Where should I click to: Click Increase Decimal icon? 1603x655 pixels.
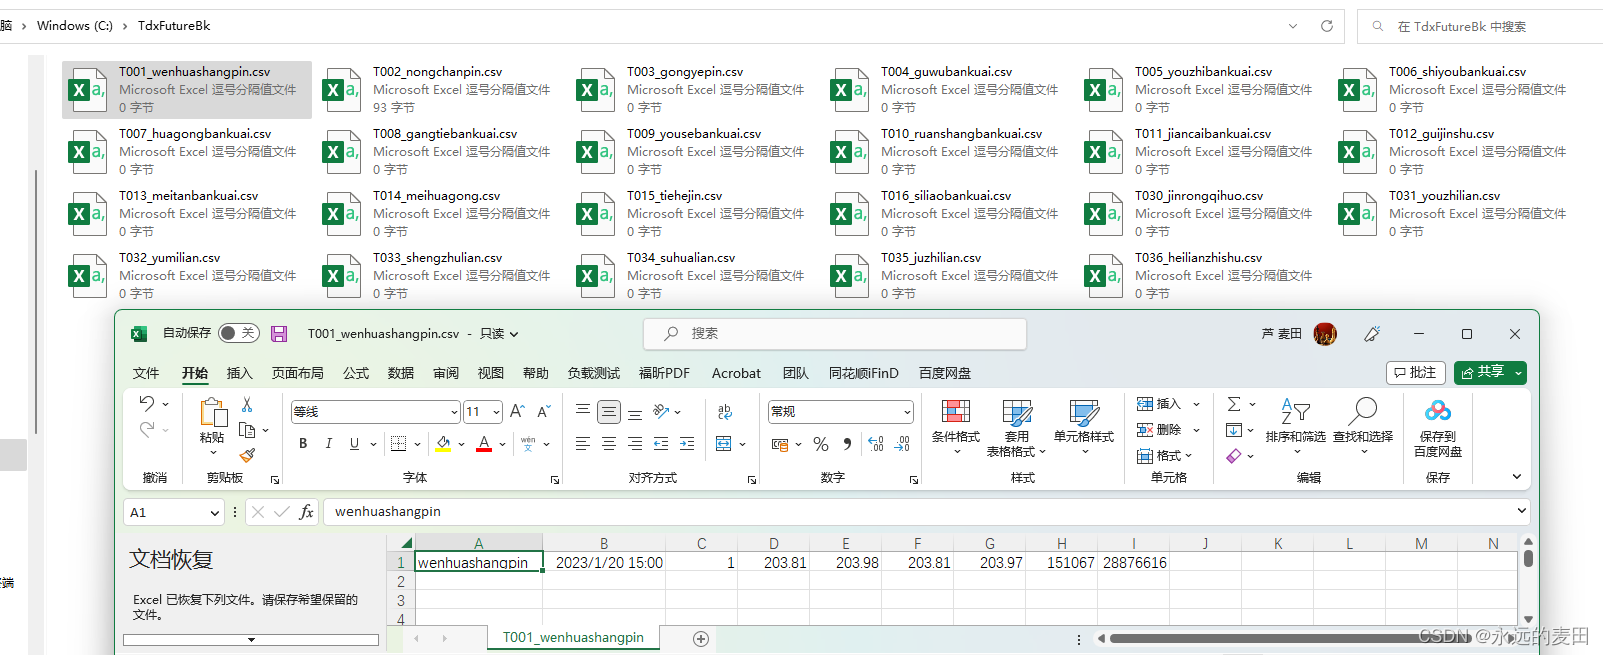coord(876,444)
